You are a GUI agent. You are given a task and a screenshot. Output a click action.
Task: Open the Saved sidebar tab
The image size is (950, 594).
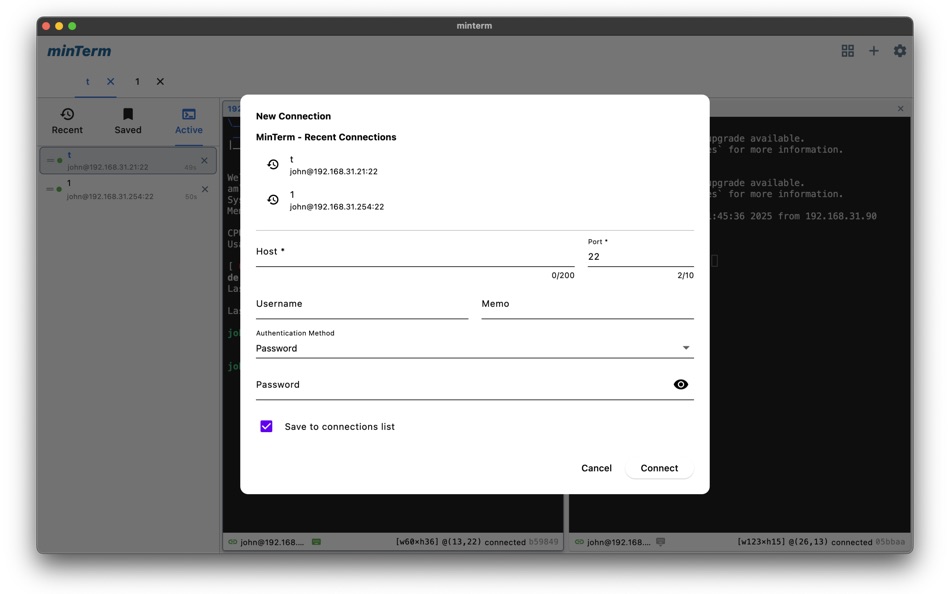128,121
